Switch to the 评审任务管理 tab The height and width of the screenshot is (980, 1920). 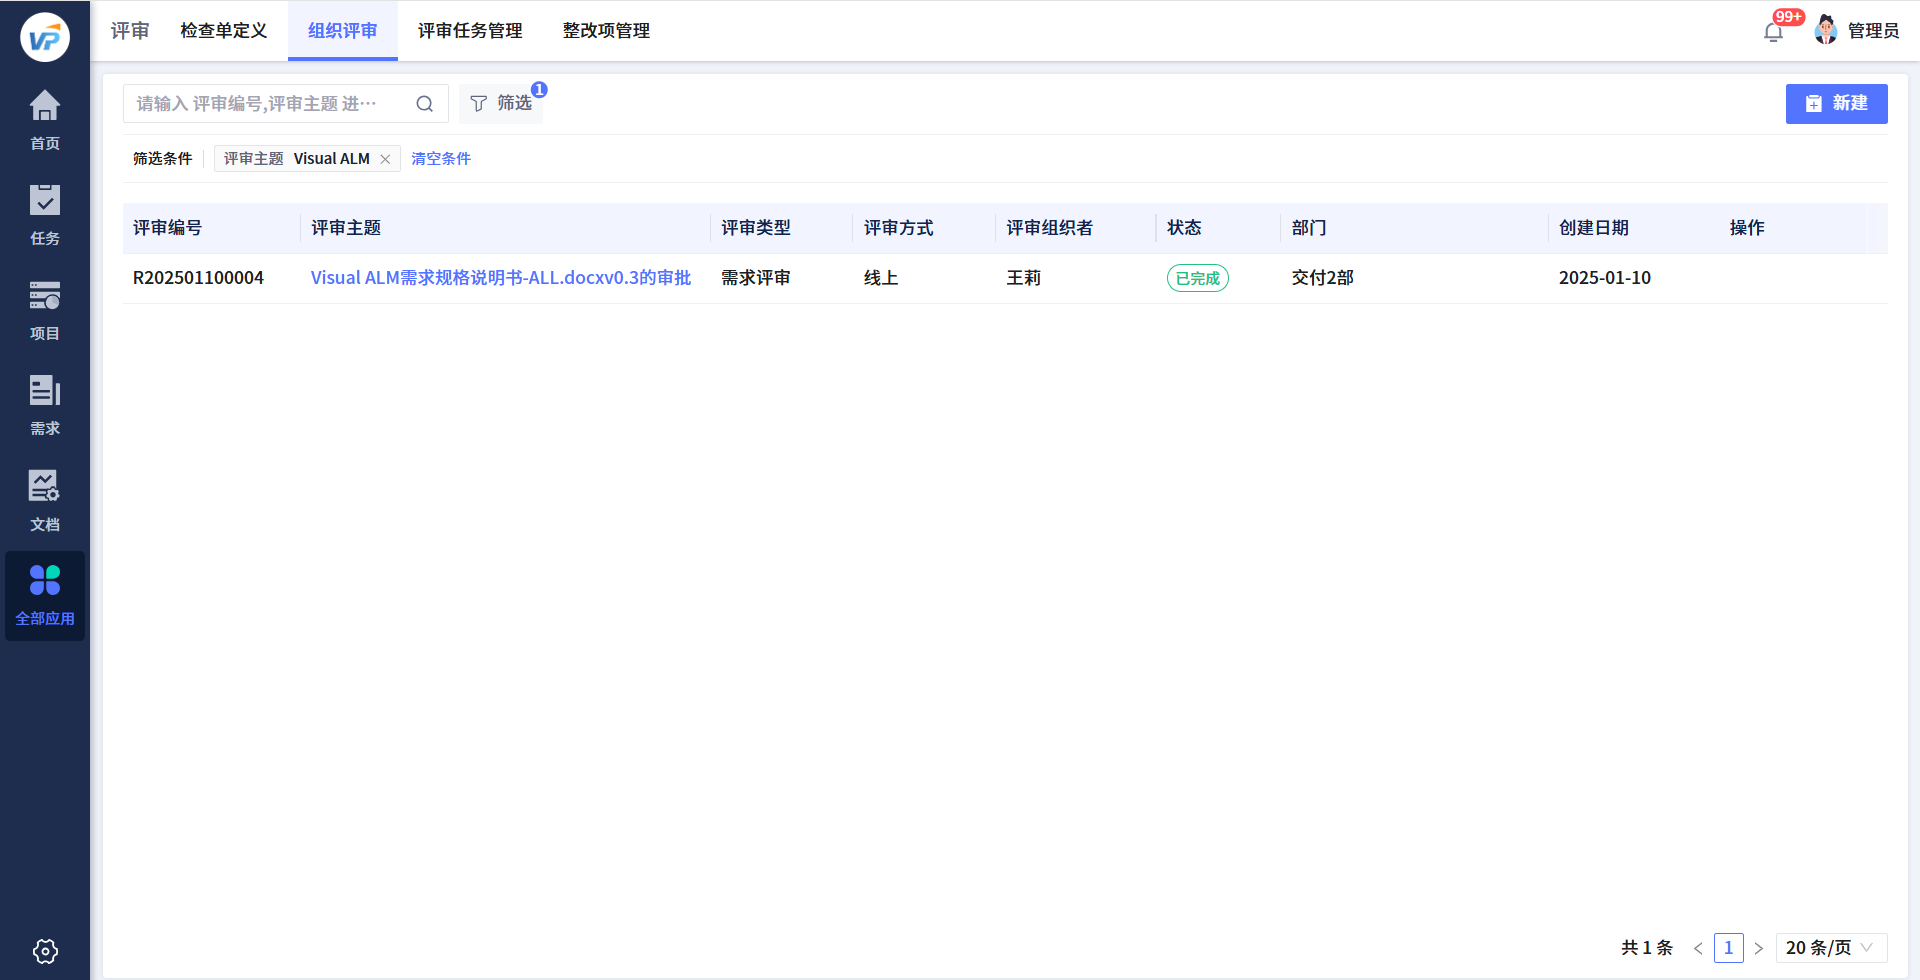[470, 31]
